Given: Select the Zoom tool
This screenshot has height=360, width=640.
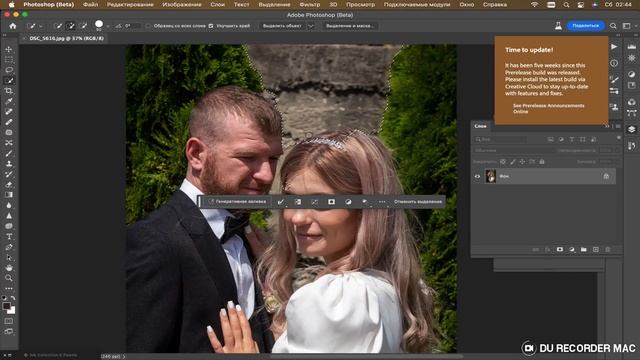Looking at the screenshot, I should pyautogui.click(x=9, y=278).
